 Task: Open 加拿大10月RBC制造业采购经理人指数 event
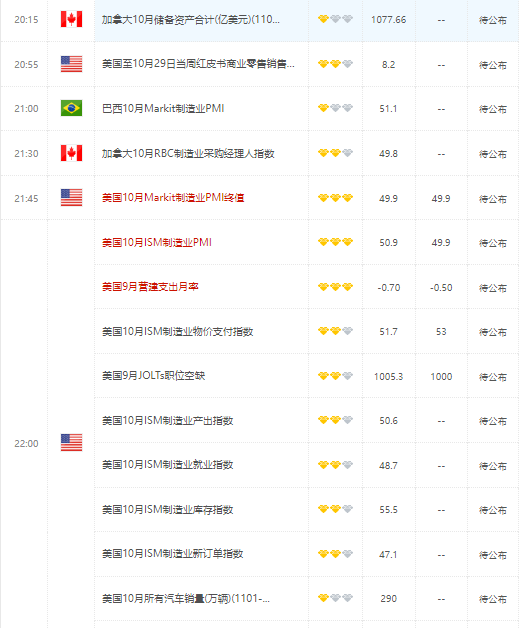point(188,153)
